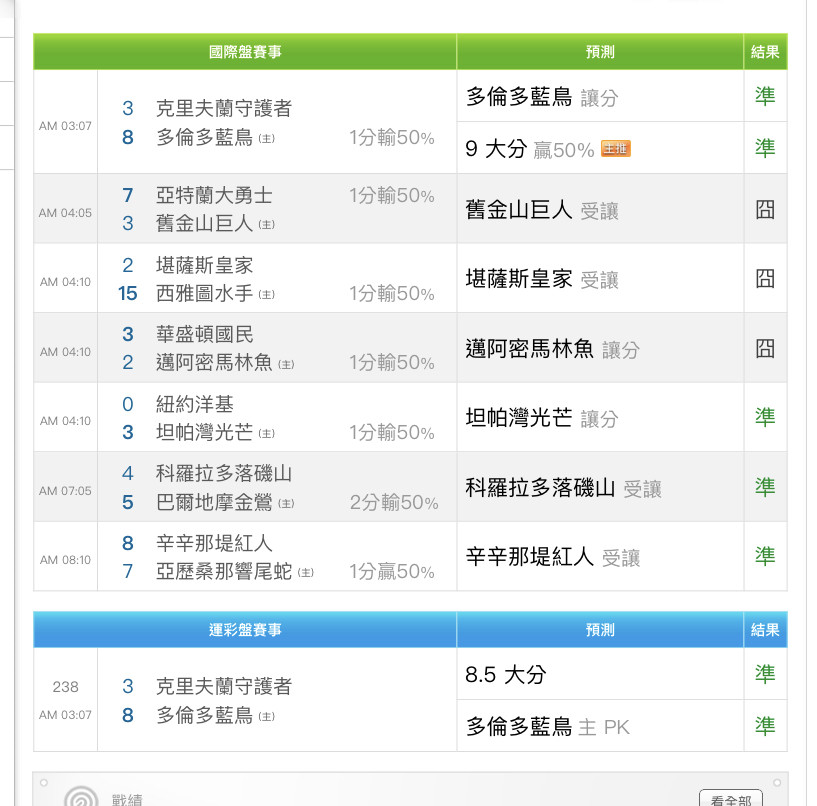Click the green 結果 column header

pos(765,52)
